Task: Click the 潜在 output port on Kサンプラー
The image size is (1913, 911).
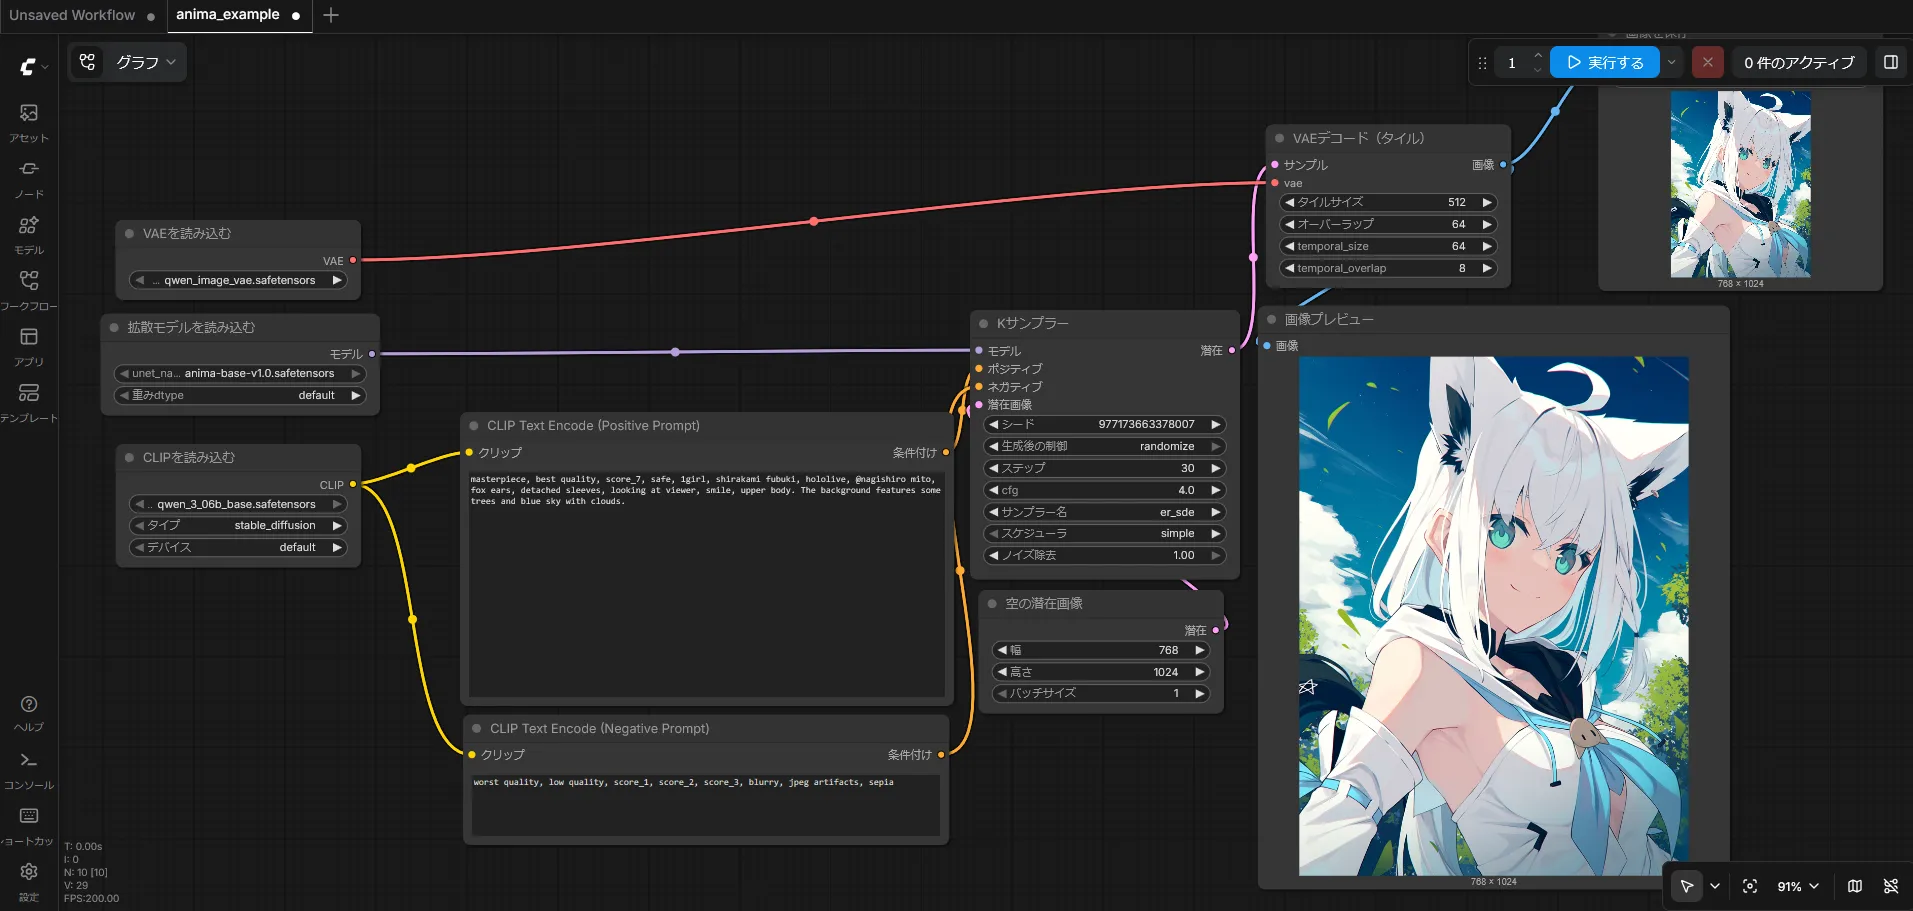Action: point(1231,351)
